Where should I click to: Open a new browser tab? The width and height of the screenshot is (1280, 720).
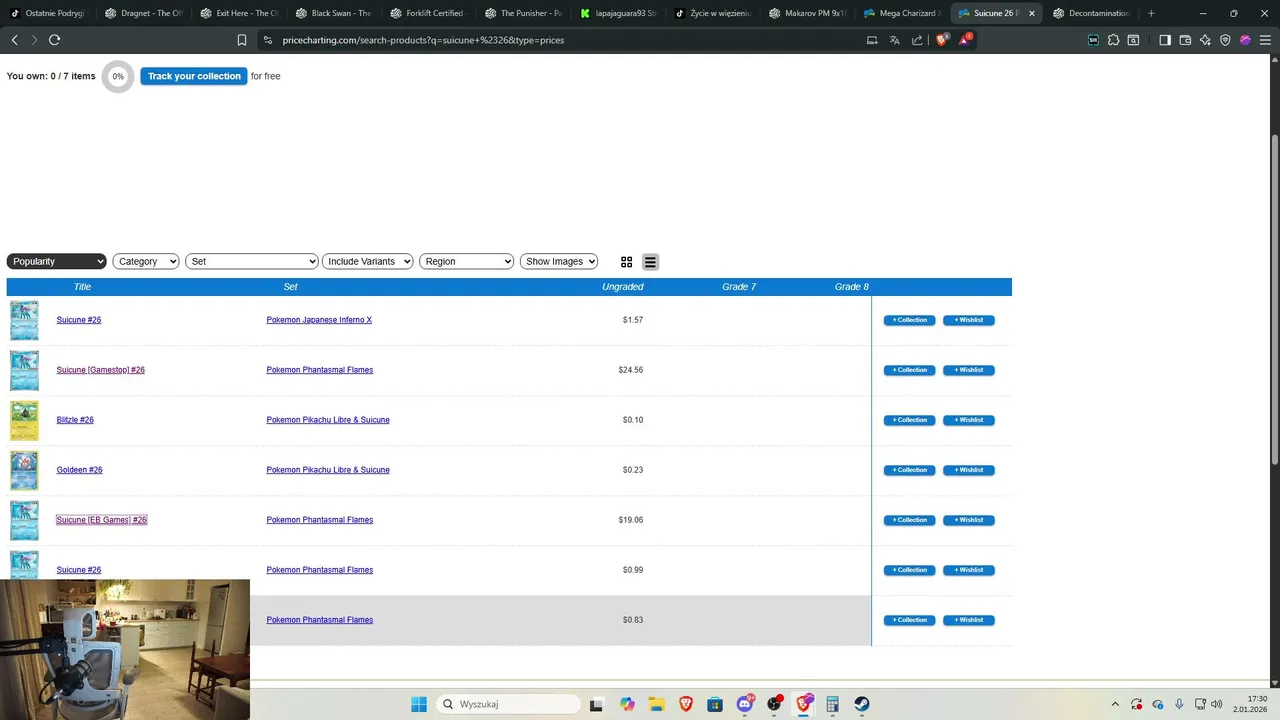1151,13
